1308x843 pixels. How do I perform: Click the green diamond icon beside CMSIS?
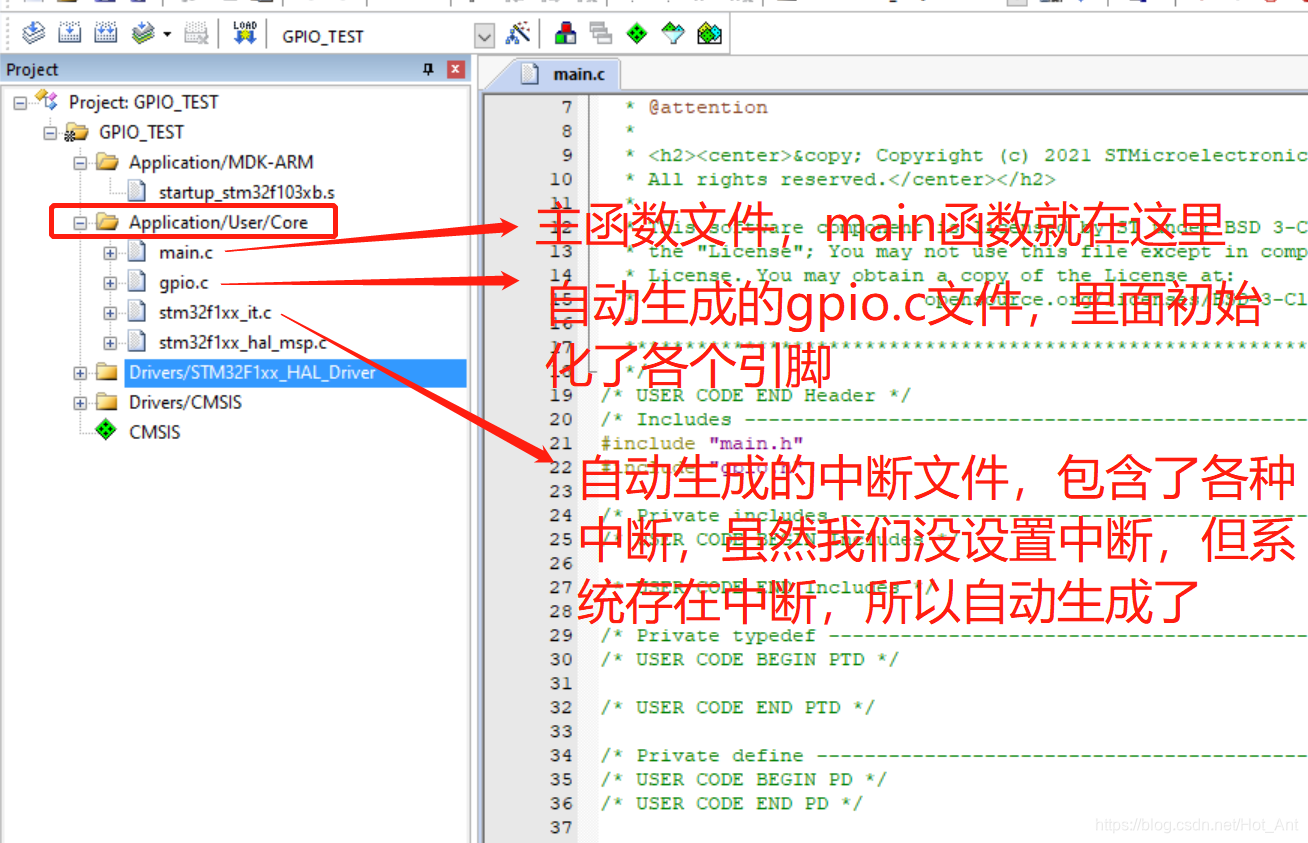pos(106,431)
